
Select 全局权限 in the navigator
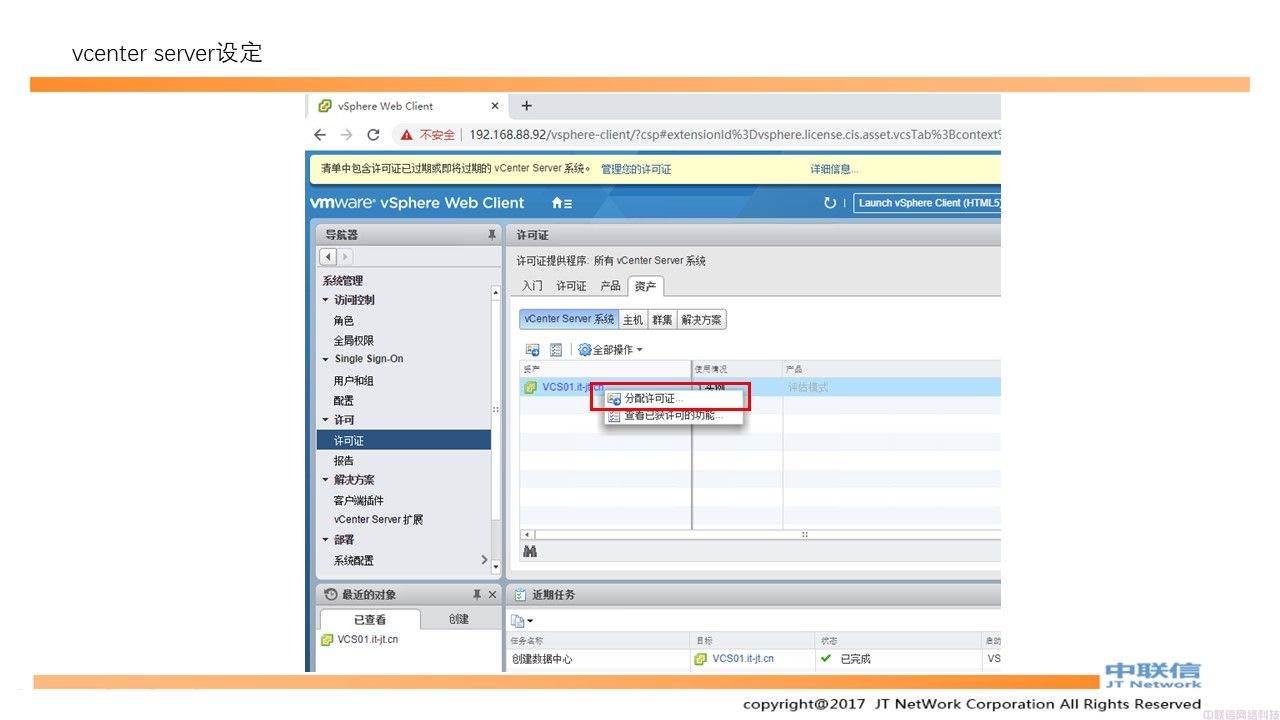point(353,341)
